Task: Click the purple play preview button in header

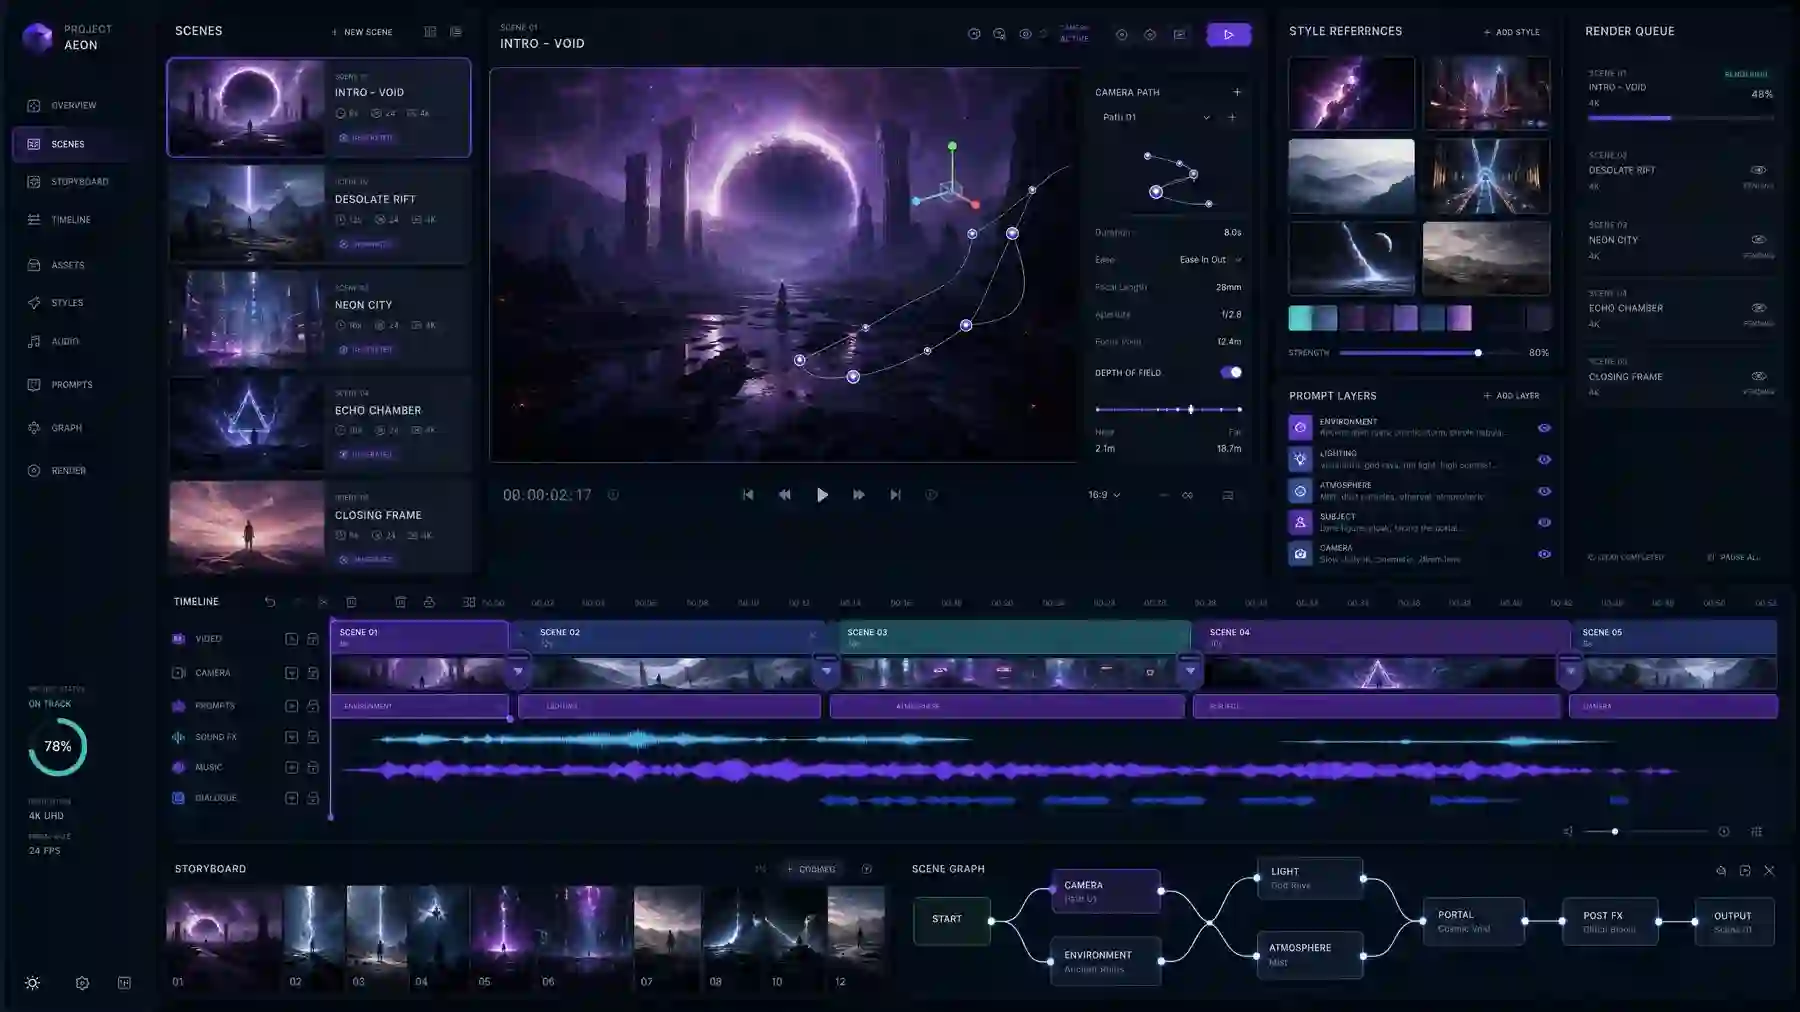Action: coord(1228,35)
